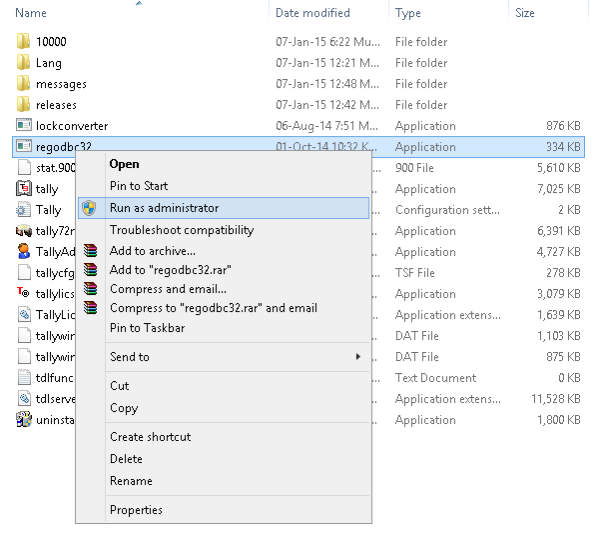Select the releases folder name

coord(56,105)
